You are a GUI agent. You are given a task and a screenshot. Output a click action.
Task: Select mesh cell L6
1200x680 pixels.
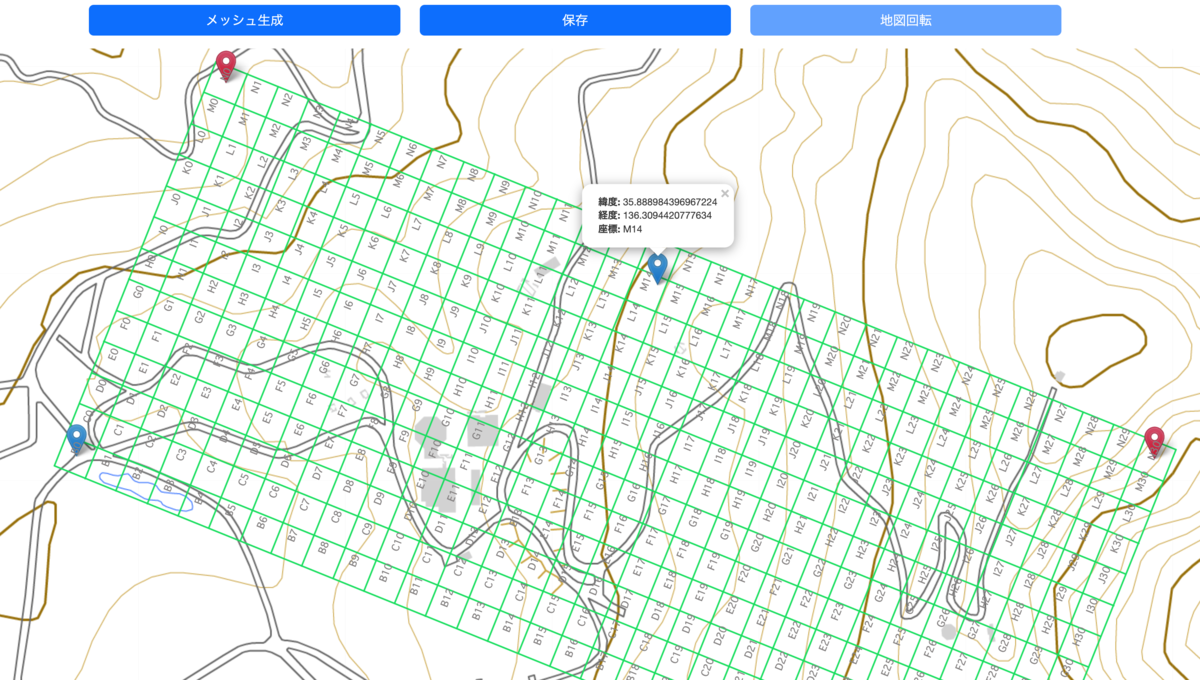tap(386, 210)
